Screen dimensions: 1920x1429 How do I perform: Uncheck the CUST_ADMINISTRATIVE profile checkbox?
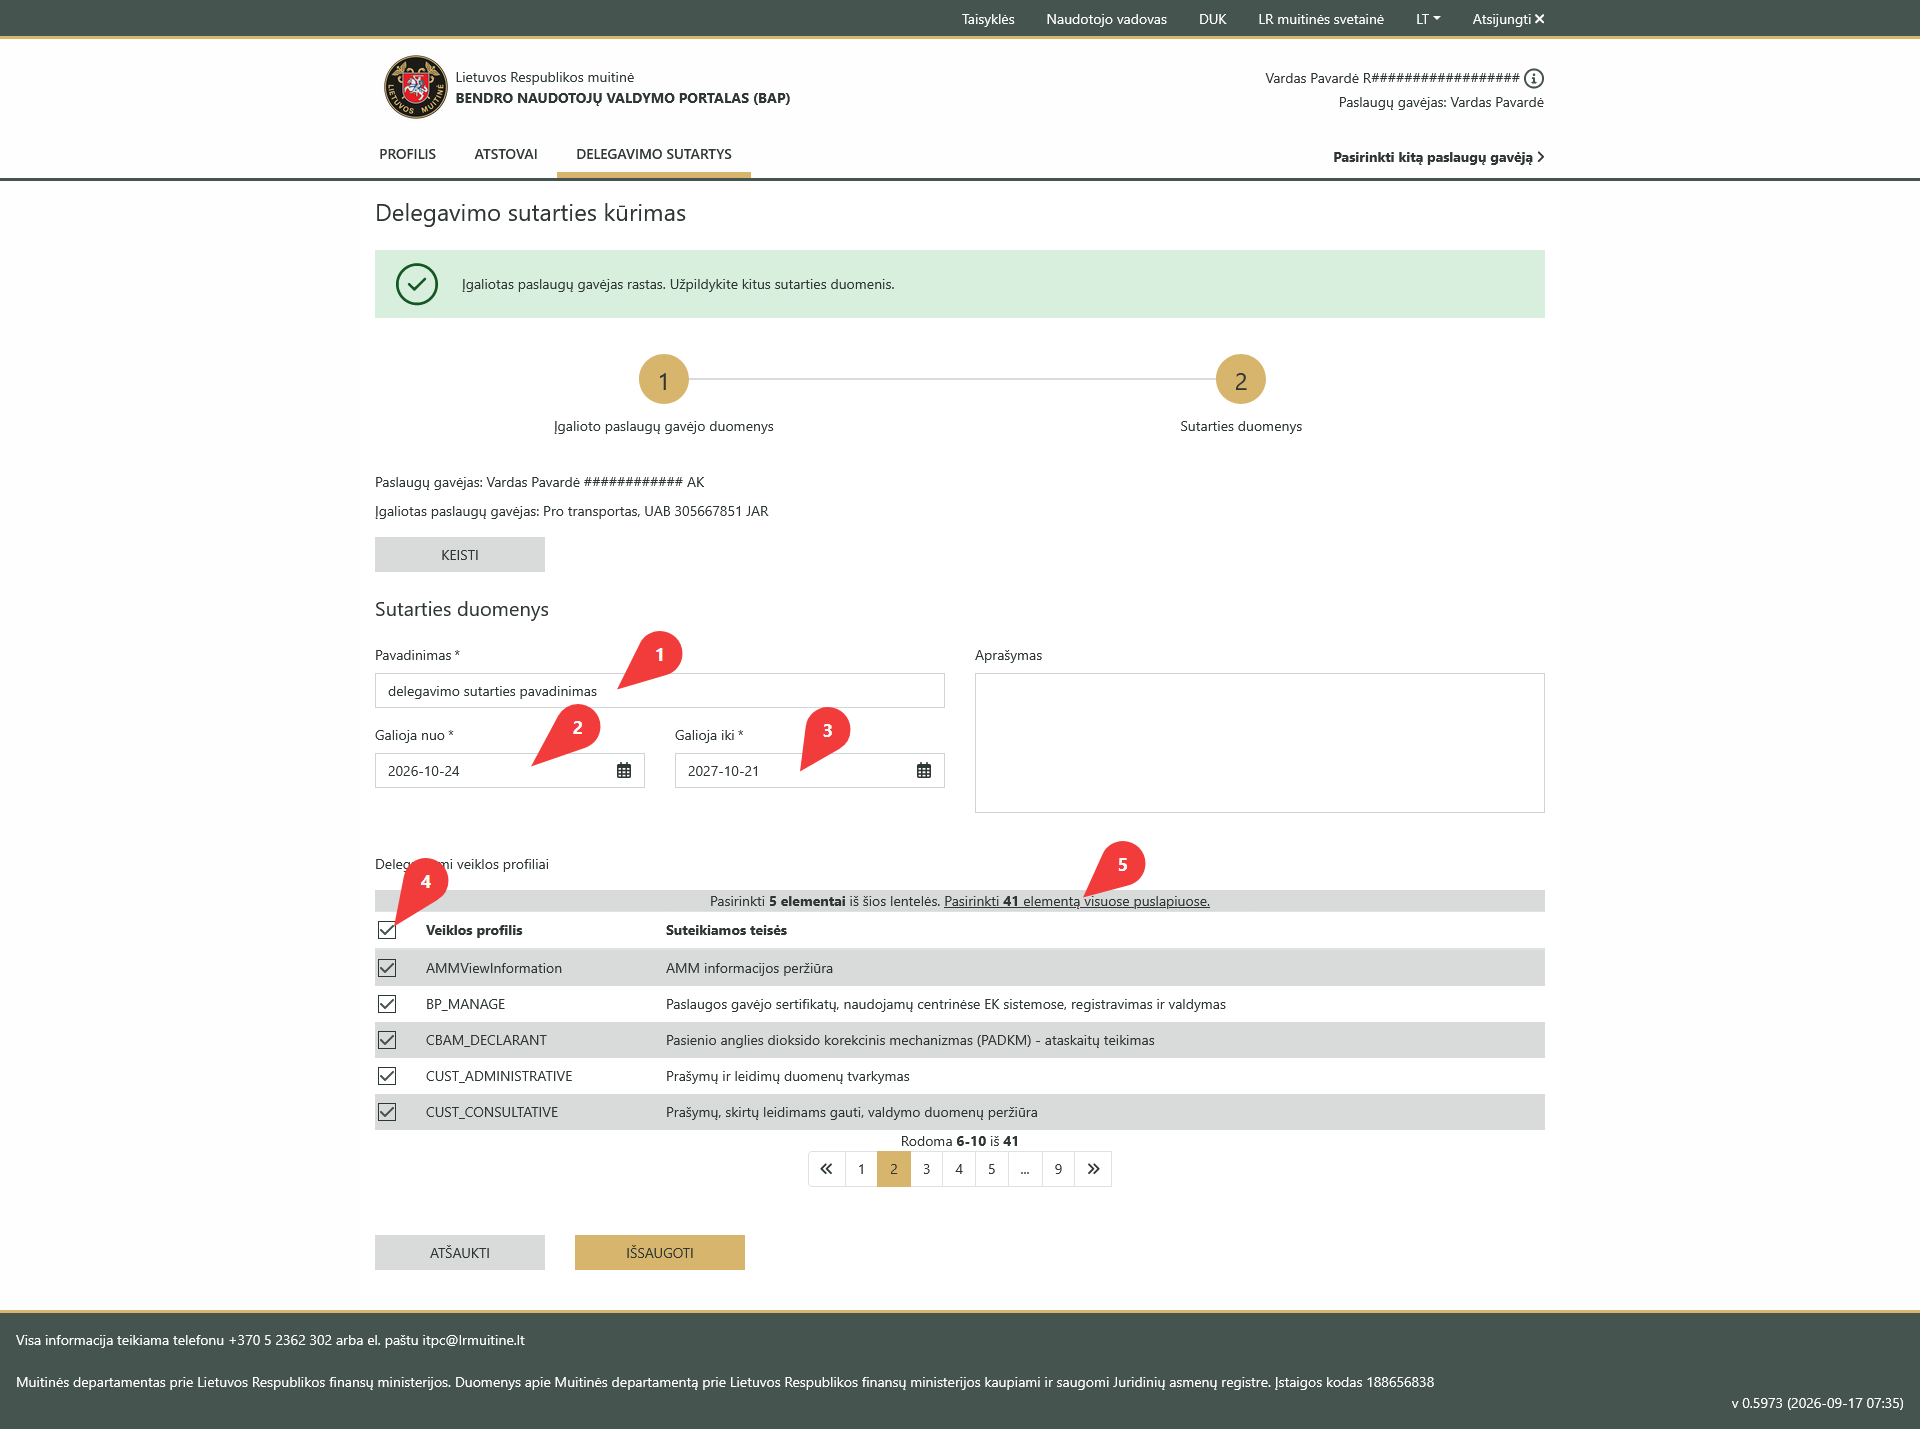[x=387, y=1076]
